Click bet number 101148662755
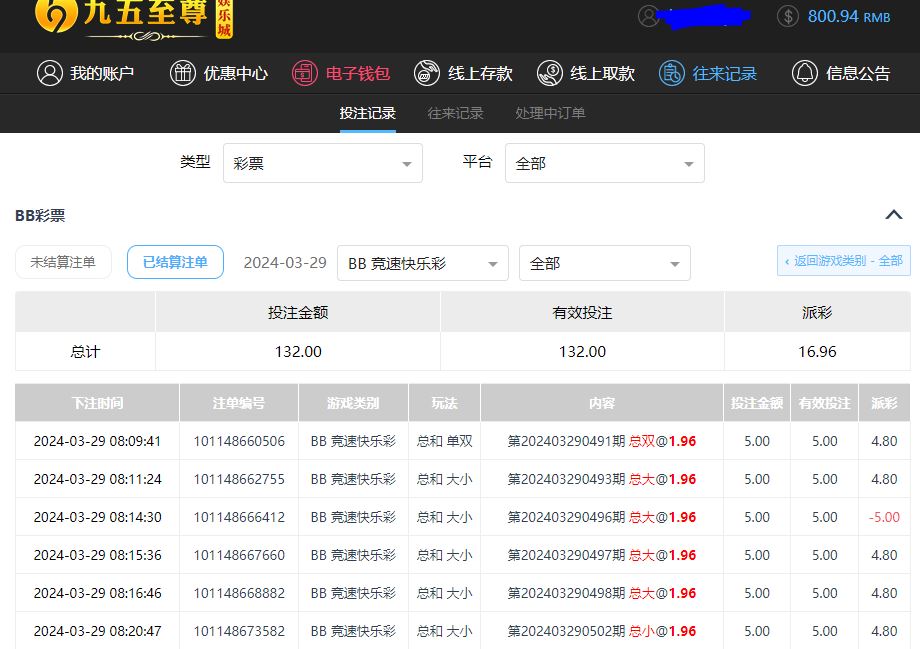Image resolution: width=920 pixels, height=649 pixels. pos(239,479)
